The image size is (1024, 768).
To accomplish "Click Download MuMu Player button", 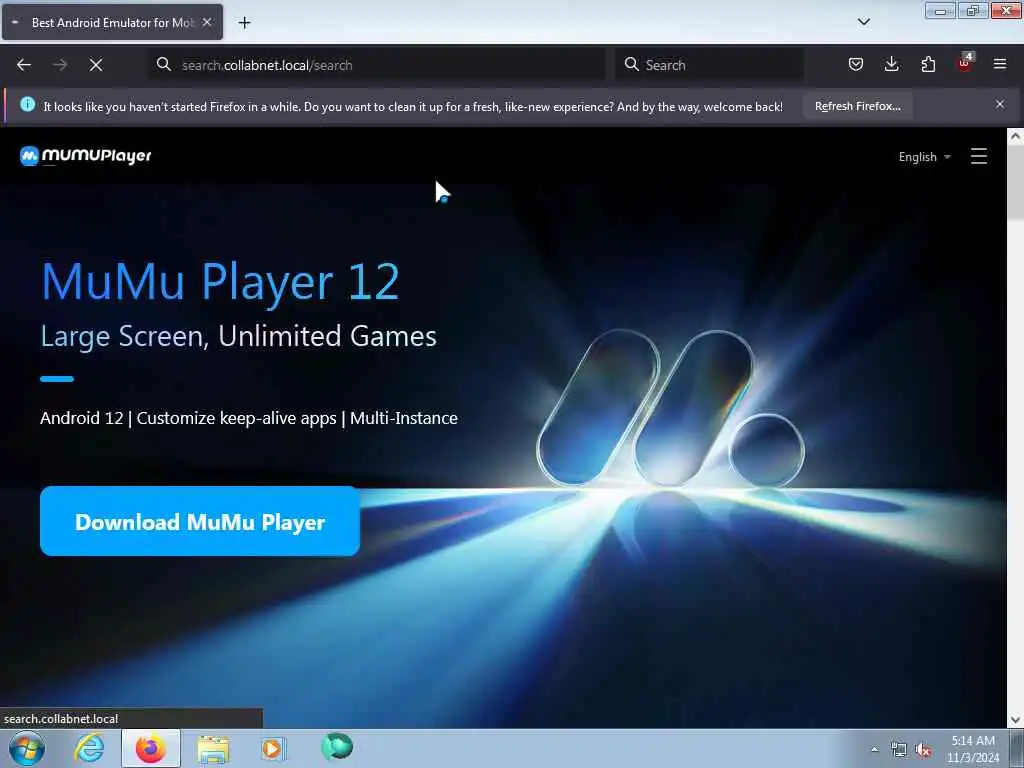I will coord(200,521).
